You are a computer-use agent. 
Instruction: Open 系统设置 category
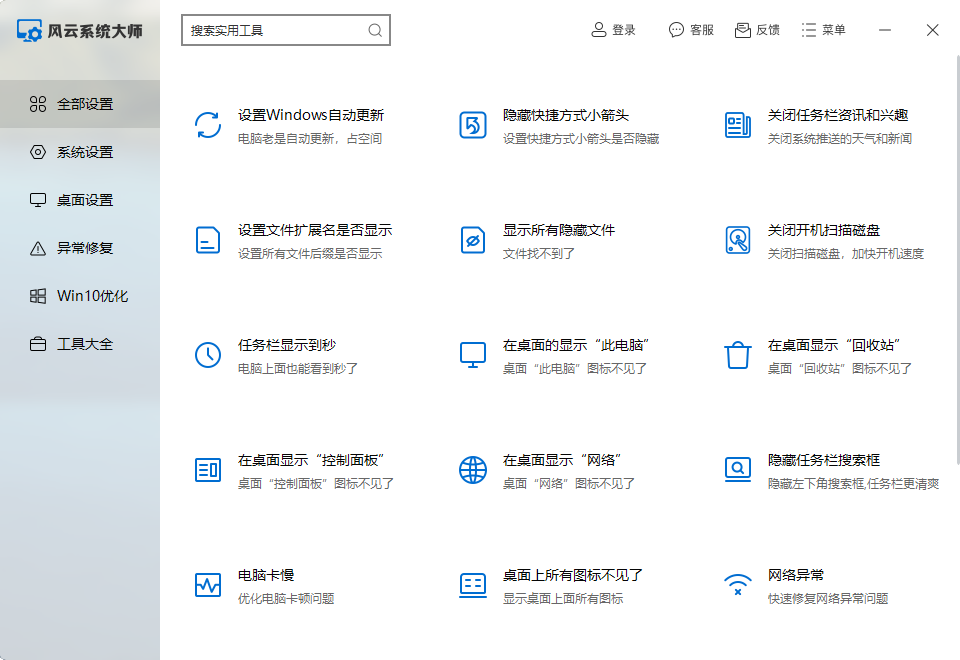(80, 152)
